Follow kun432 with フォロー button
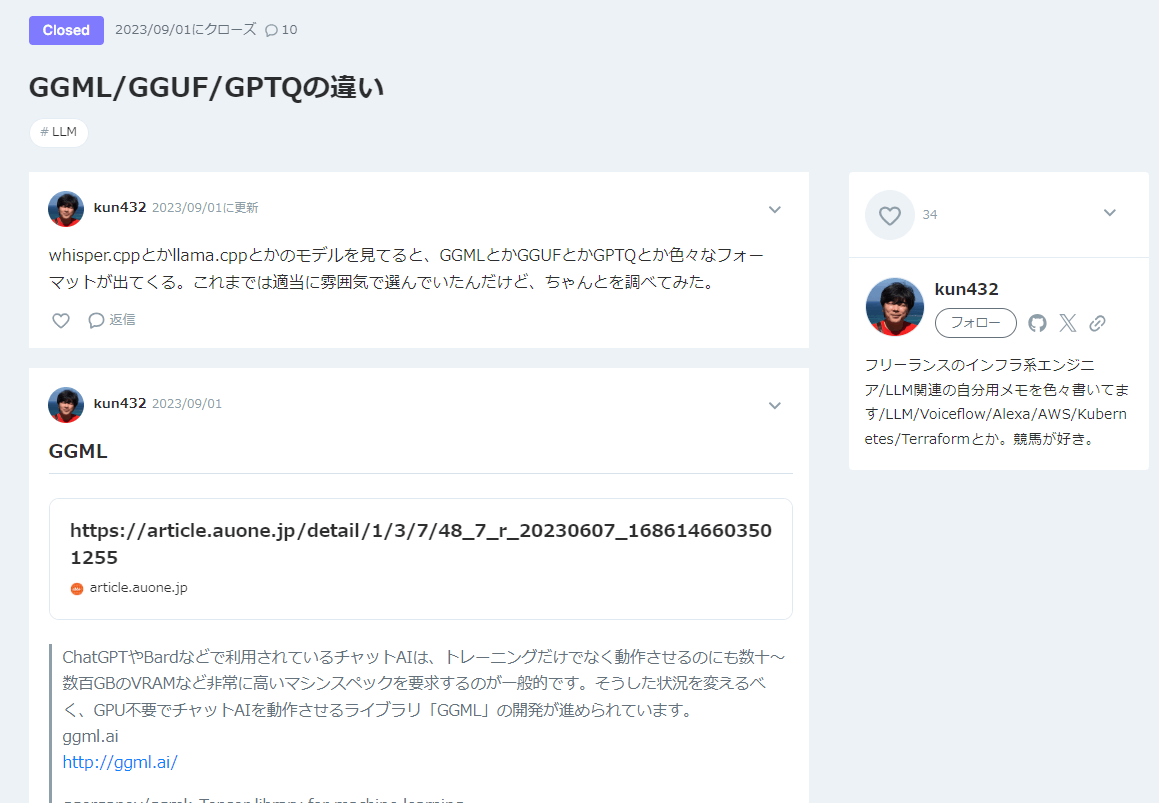 click(x=976, y=323)
